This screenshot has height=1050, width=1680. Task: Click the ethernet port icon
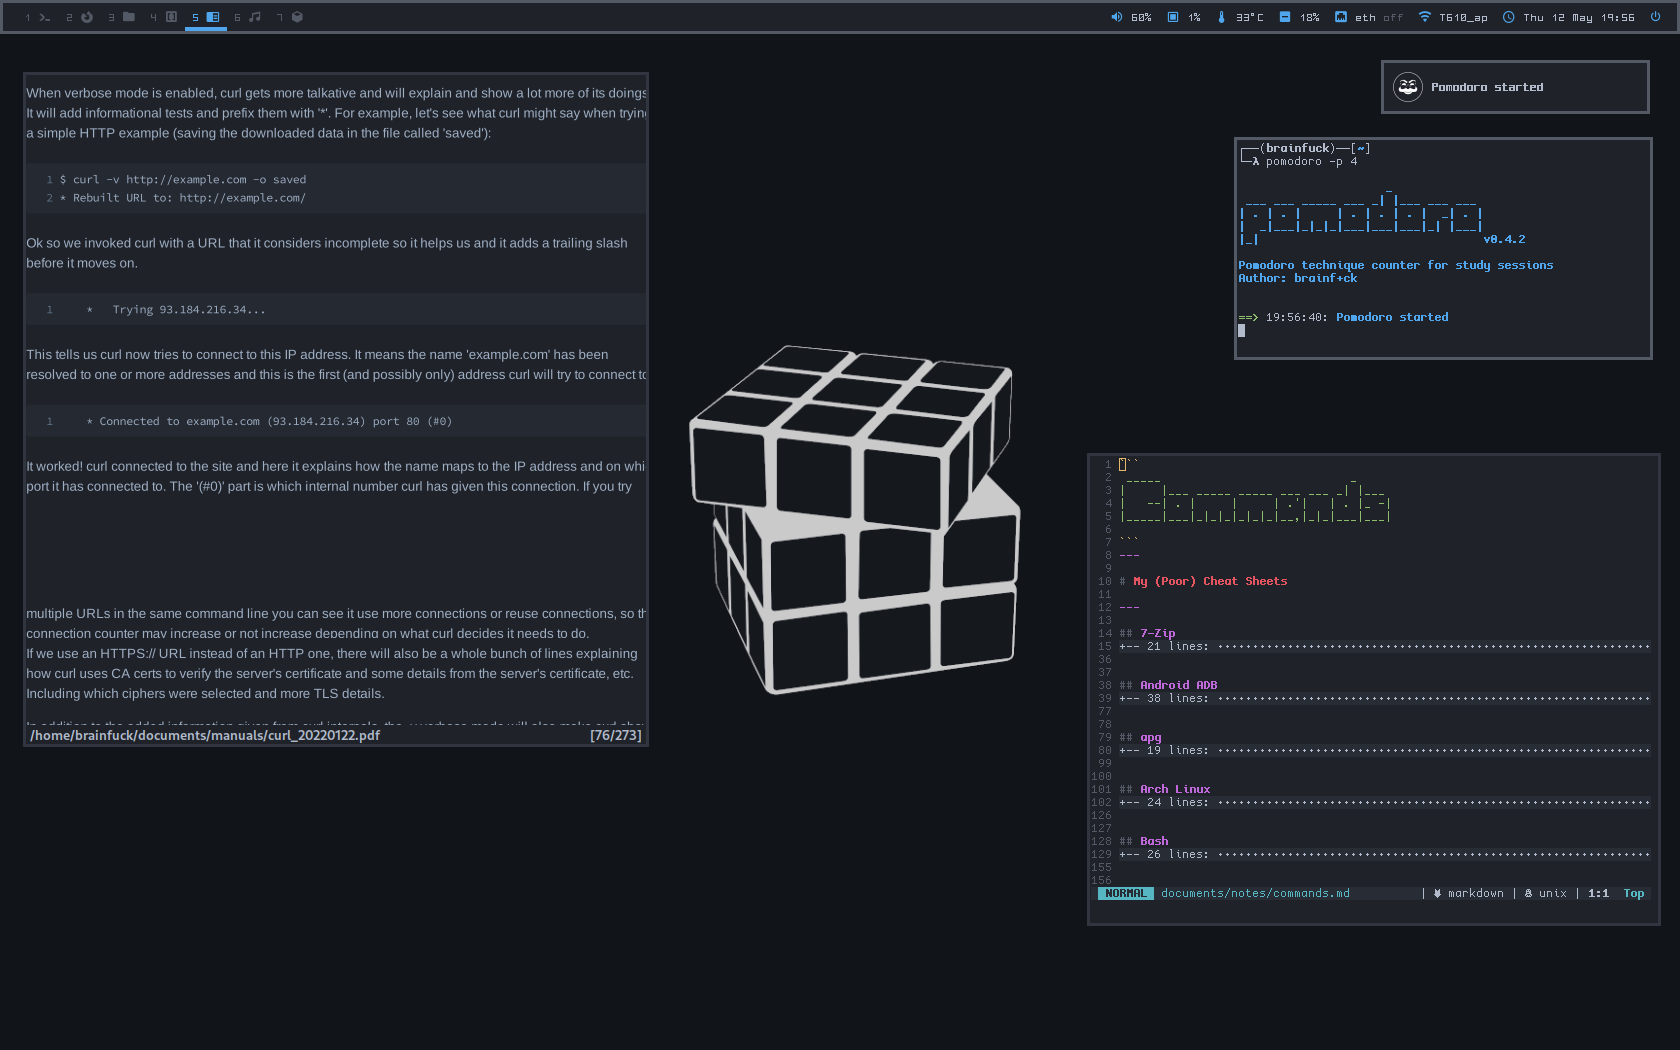(x=1341, y=17)
